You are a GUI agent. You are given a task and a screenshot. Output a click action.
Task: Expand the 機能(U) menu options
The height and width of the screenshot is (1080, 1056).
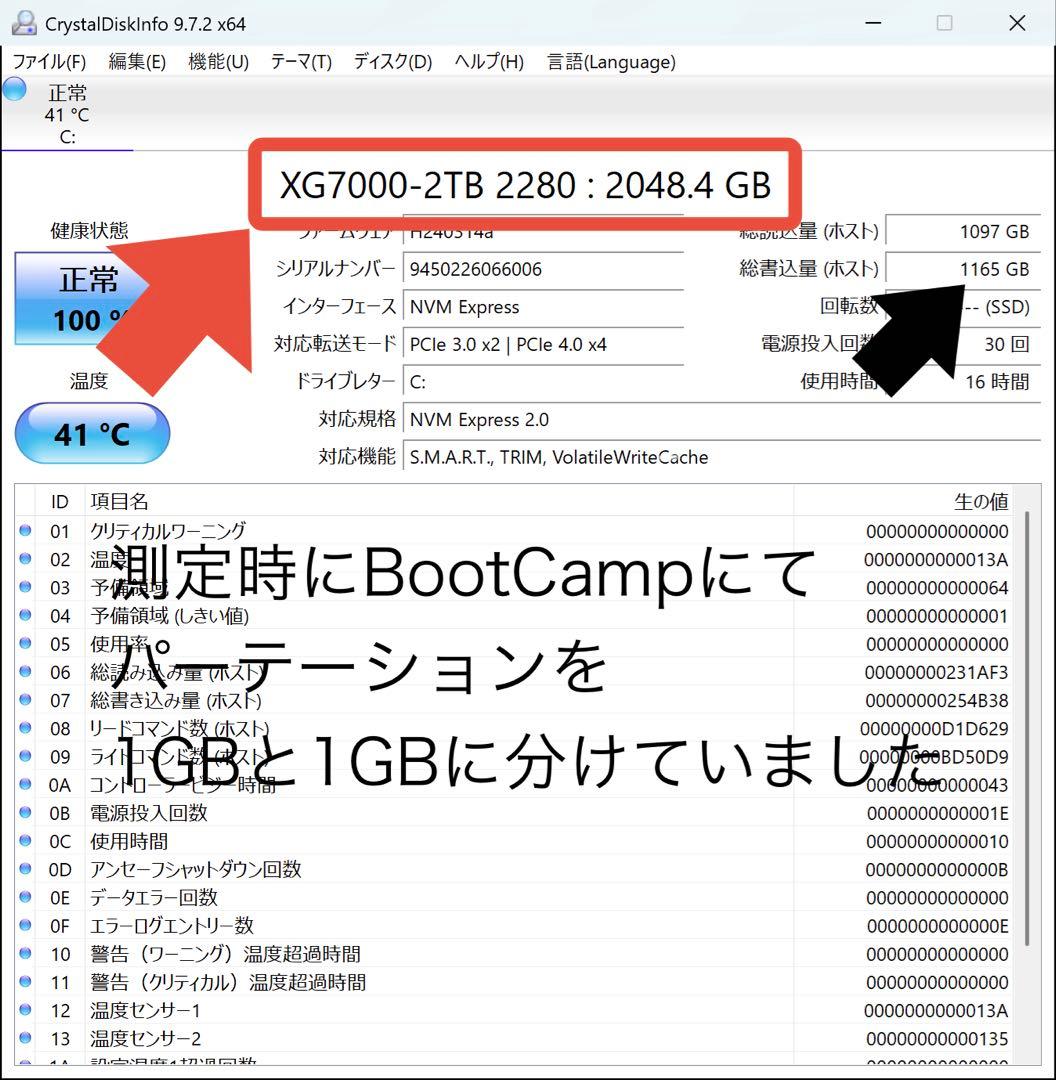218,61
